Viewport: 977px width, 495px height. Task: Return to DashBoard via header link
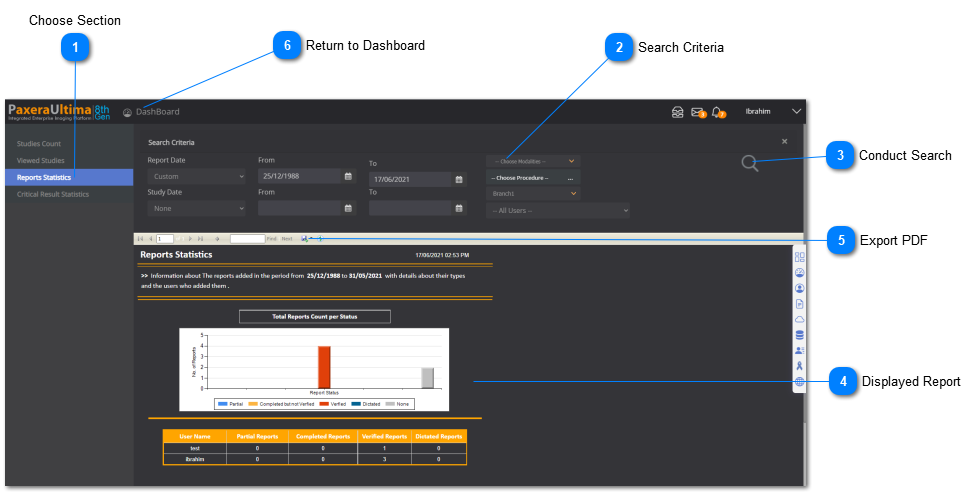coord(157,112)
